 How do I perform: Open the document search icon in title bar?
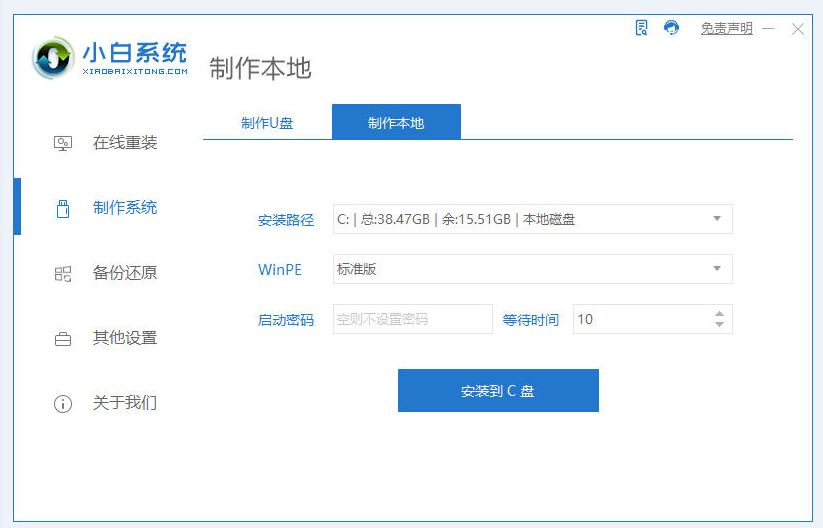[x=642, y=28]
